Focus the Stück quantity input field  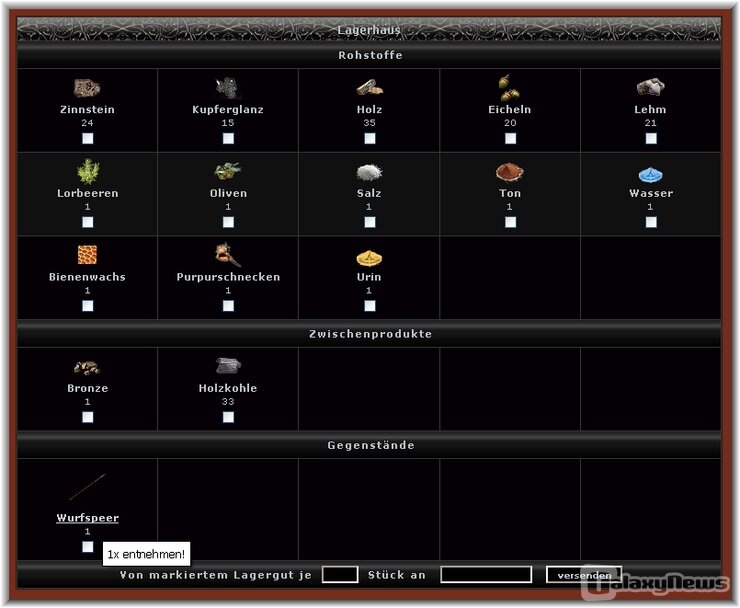click(340, 574)
